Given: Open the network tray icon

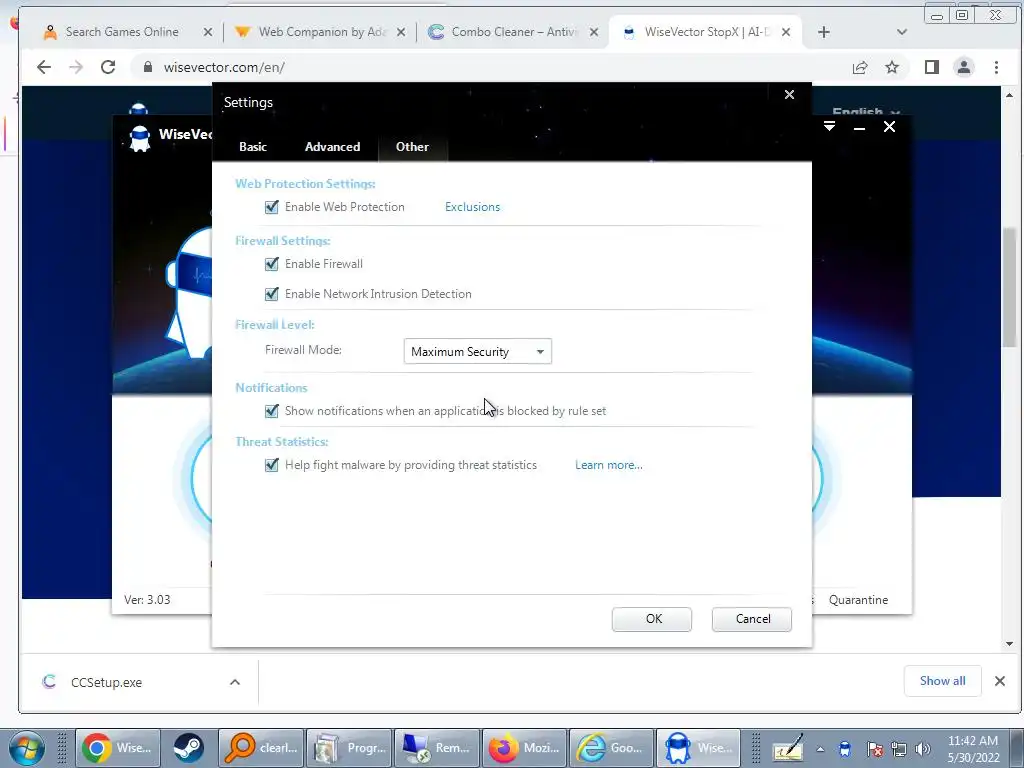Looking at the screenshot, I should 899,749.
